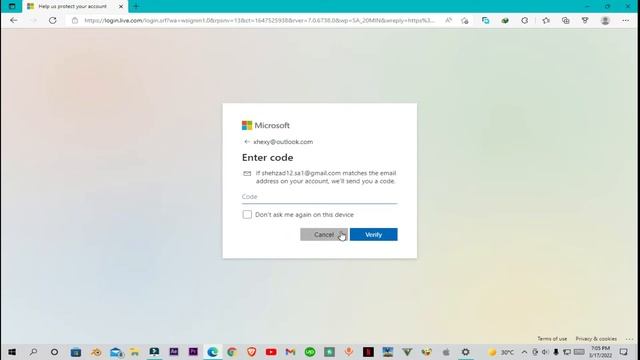Open the Read aloud icon in address bar
Image resolution: width=640 pixels, height=360 pixels.
[x=448, y=20]
